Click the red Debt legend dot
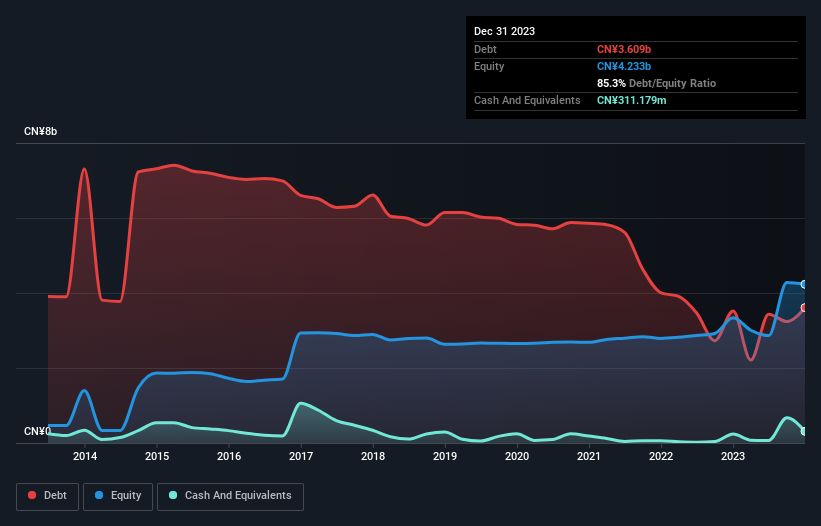This screenshot has height=526, width=821. click(x=32, y=495)
